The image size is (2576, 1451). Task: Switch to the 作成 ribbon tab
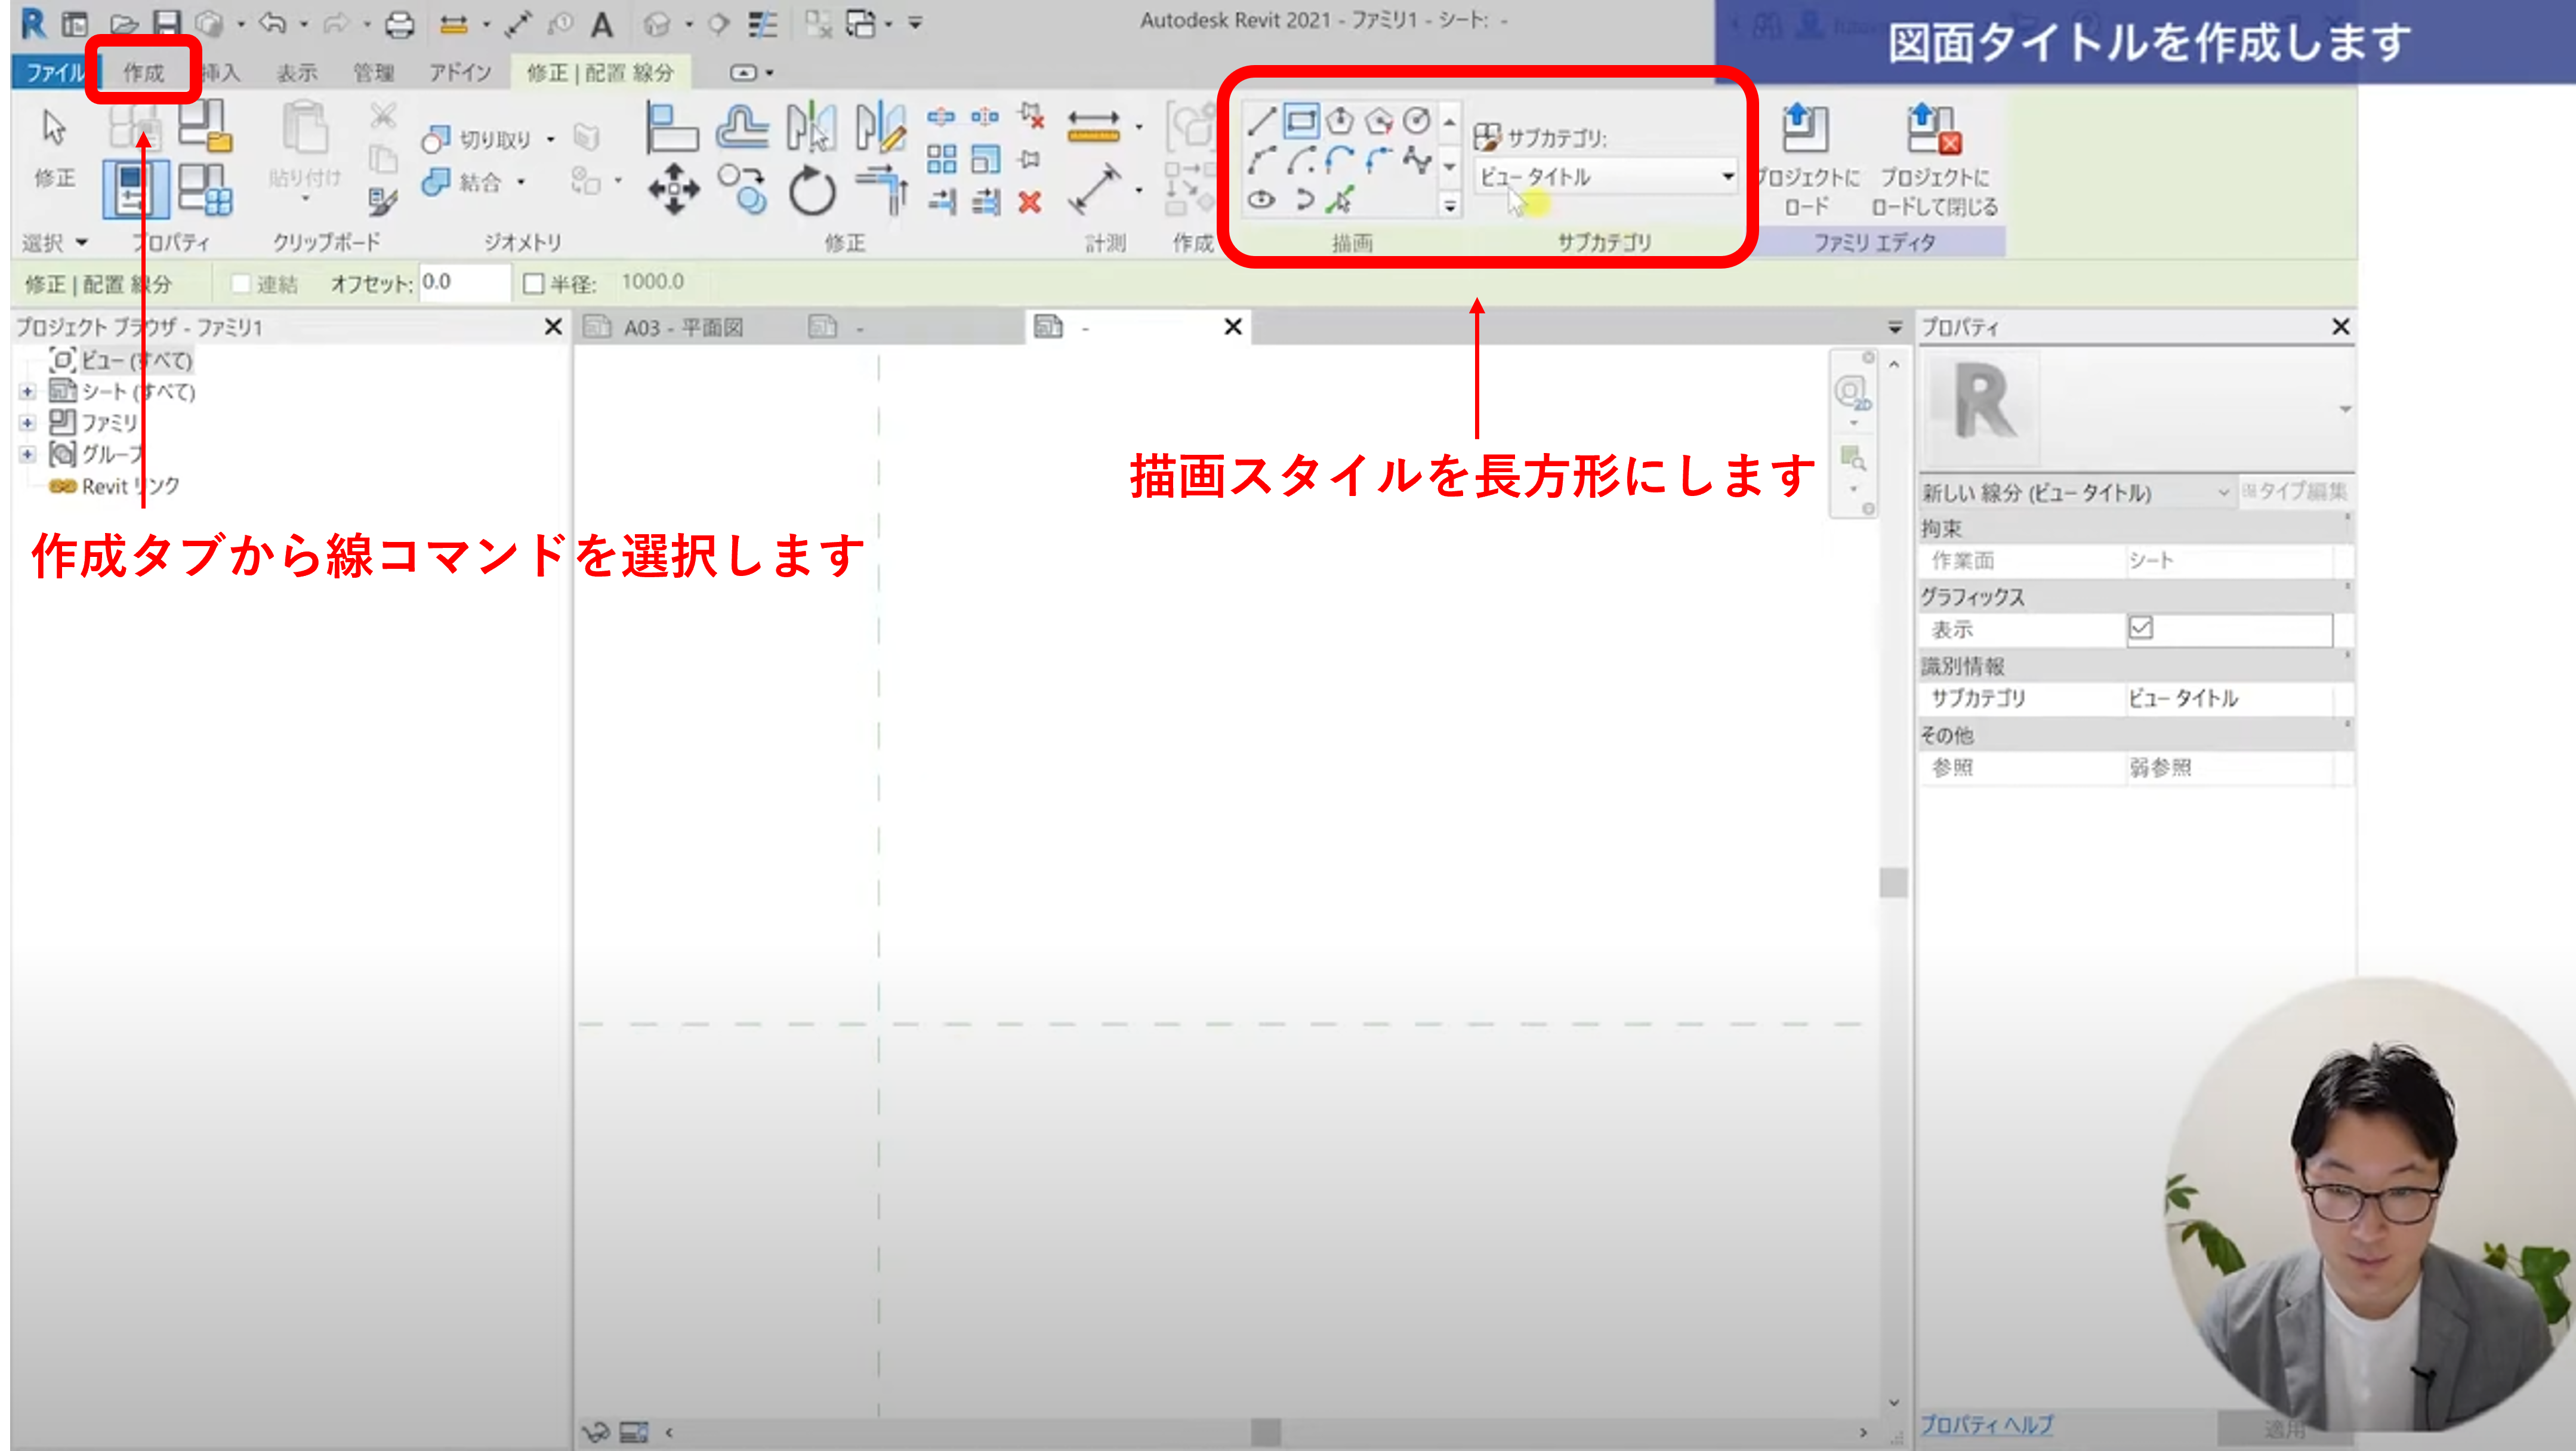(x=143, y=72)
